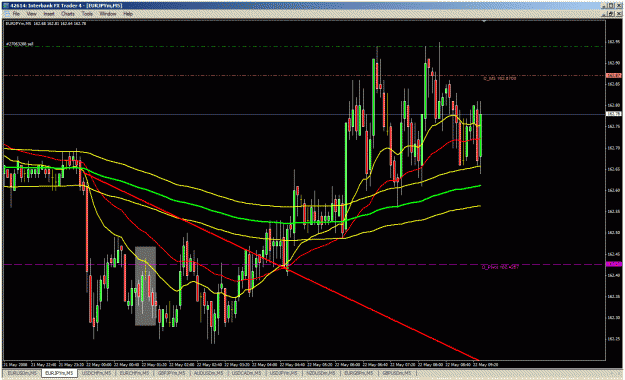The height and width of the screenshot is (380, 625).
Task: Switch to the GBPUSDm,M5 chart tab
Action: (396, 373)
